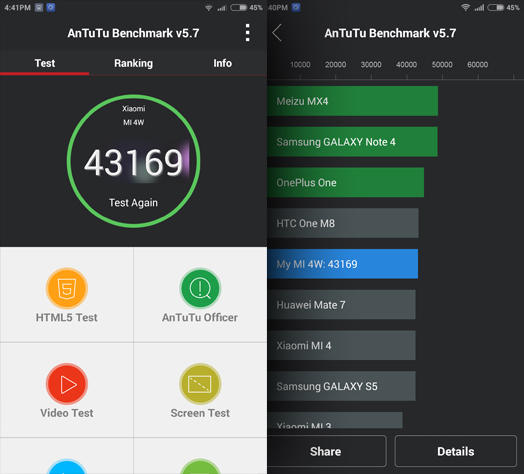Tap the battery icon in right status bar
Viewport: 524px width, 474px height.
pos(496,7)
